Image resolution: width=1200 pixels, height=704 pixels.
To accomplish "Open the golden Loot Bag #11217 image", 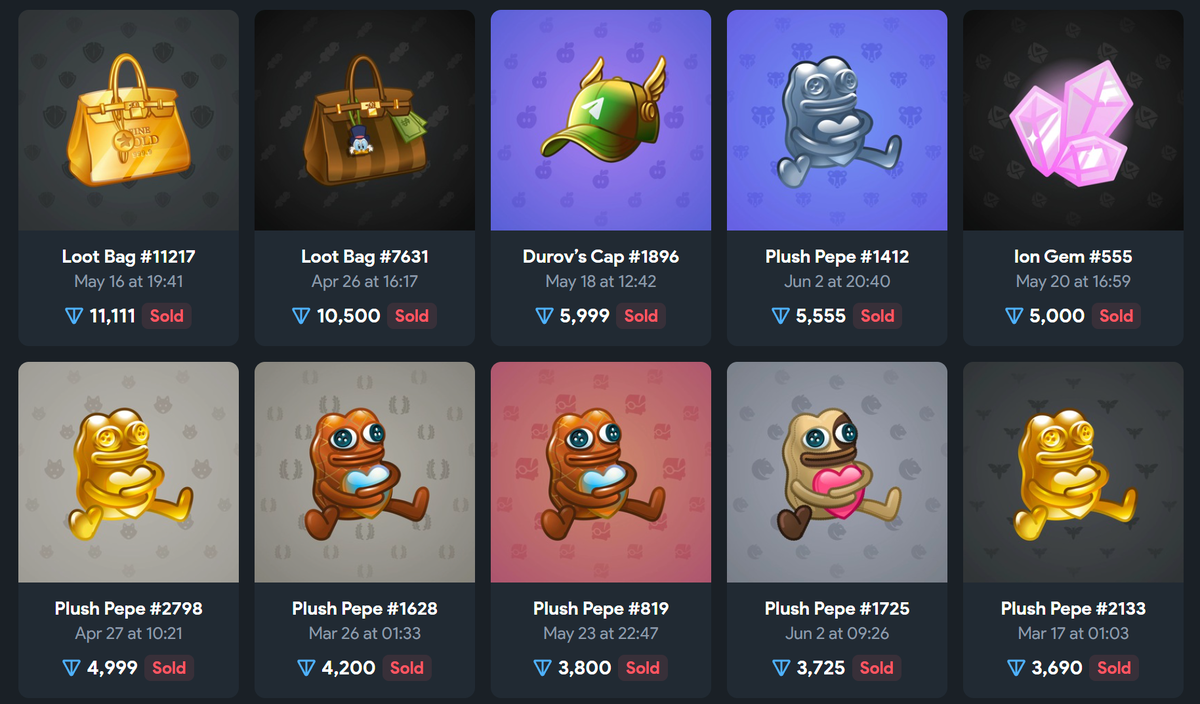I will coord(129,120).
